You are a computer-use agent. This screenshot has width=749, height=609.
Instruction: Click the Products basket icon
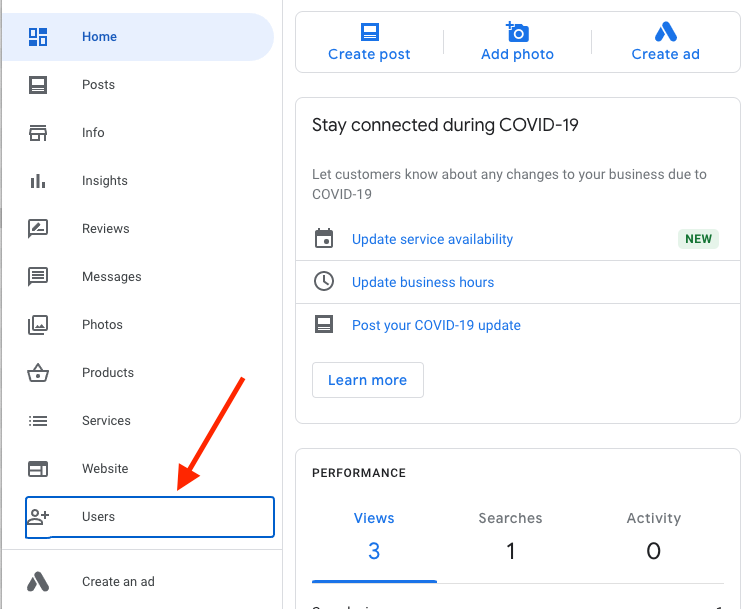[x=38, y=373]
